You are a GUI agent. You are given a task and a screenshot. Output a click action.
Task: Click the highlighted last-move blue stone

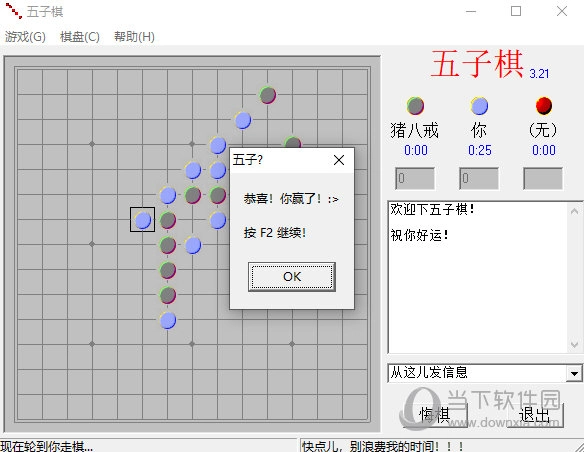click(x=143, y=220)
